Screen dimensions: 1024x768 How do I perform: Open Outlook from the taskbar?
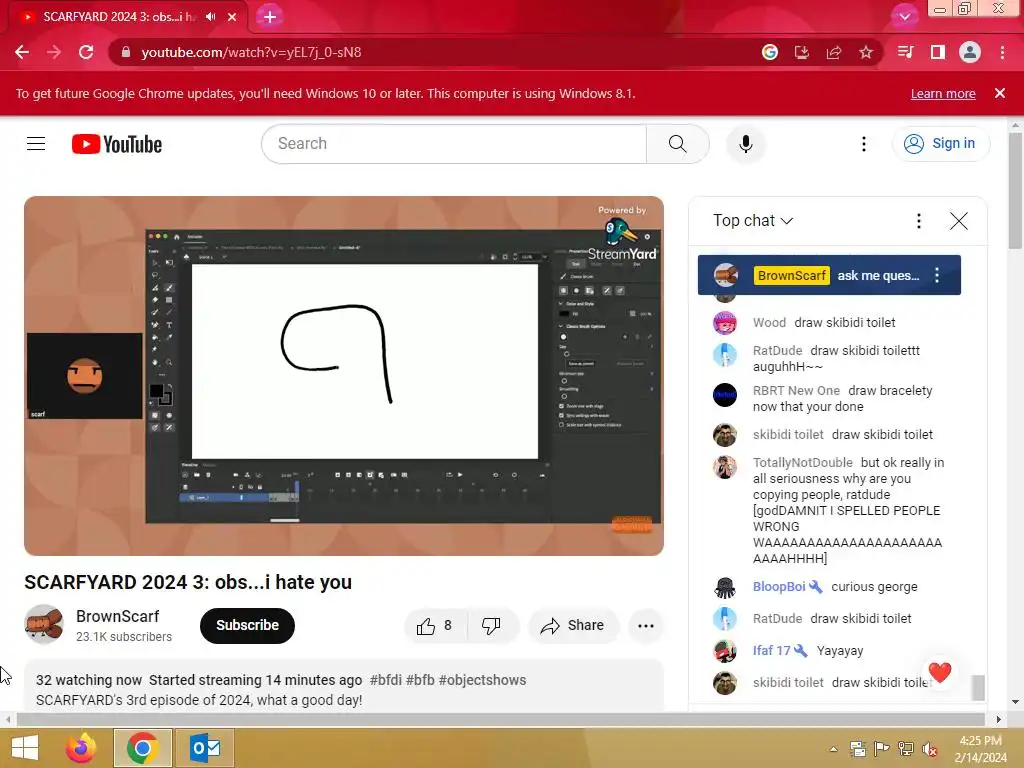(x=205, y=748)
